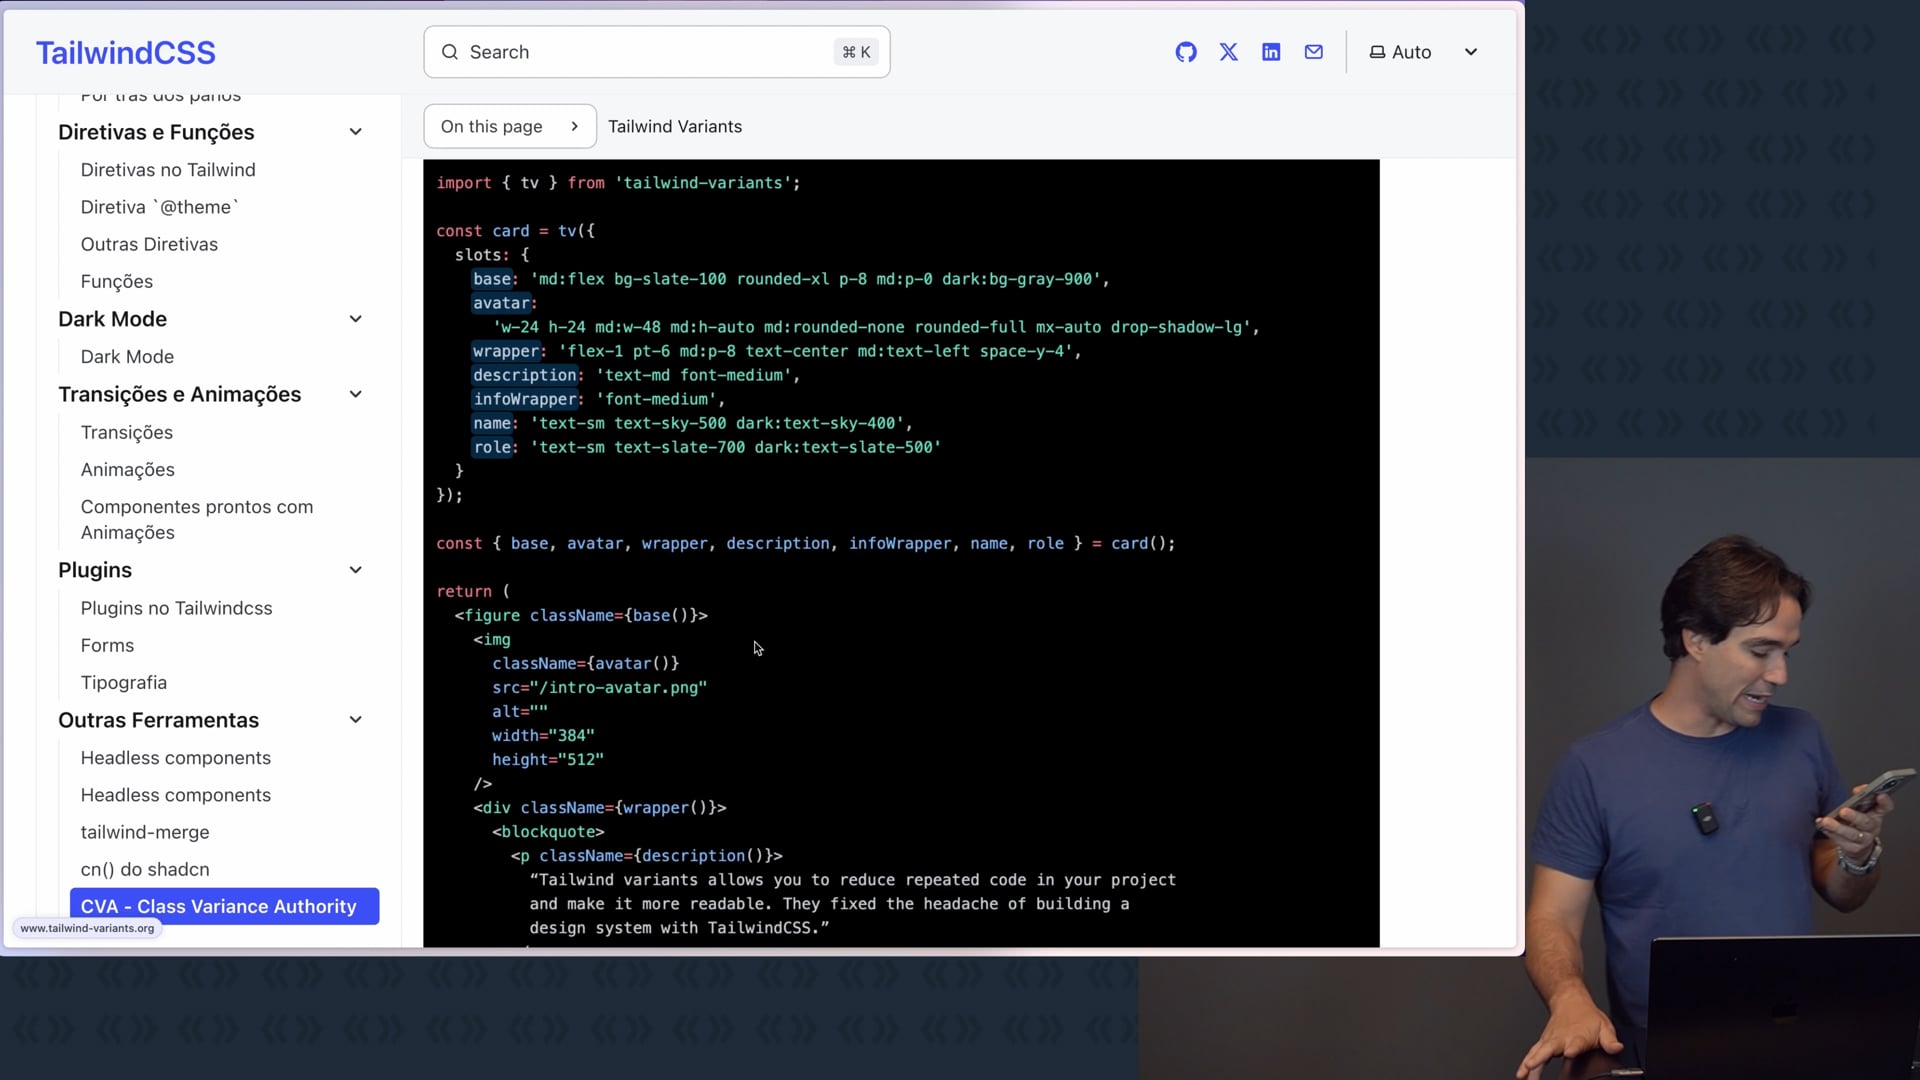Viewport: 1920px width, 1080px height.
Task: Go to Diretiva @theme page
Action: tap(159, 207)
